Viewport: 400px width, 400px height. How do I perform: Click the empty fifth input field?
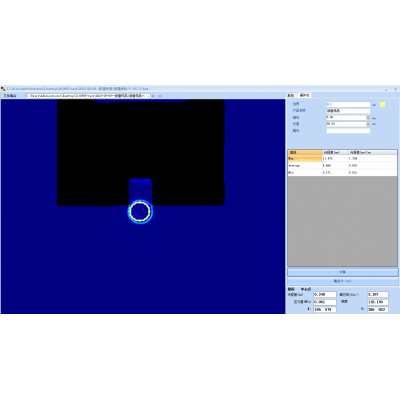(348, 131)
